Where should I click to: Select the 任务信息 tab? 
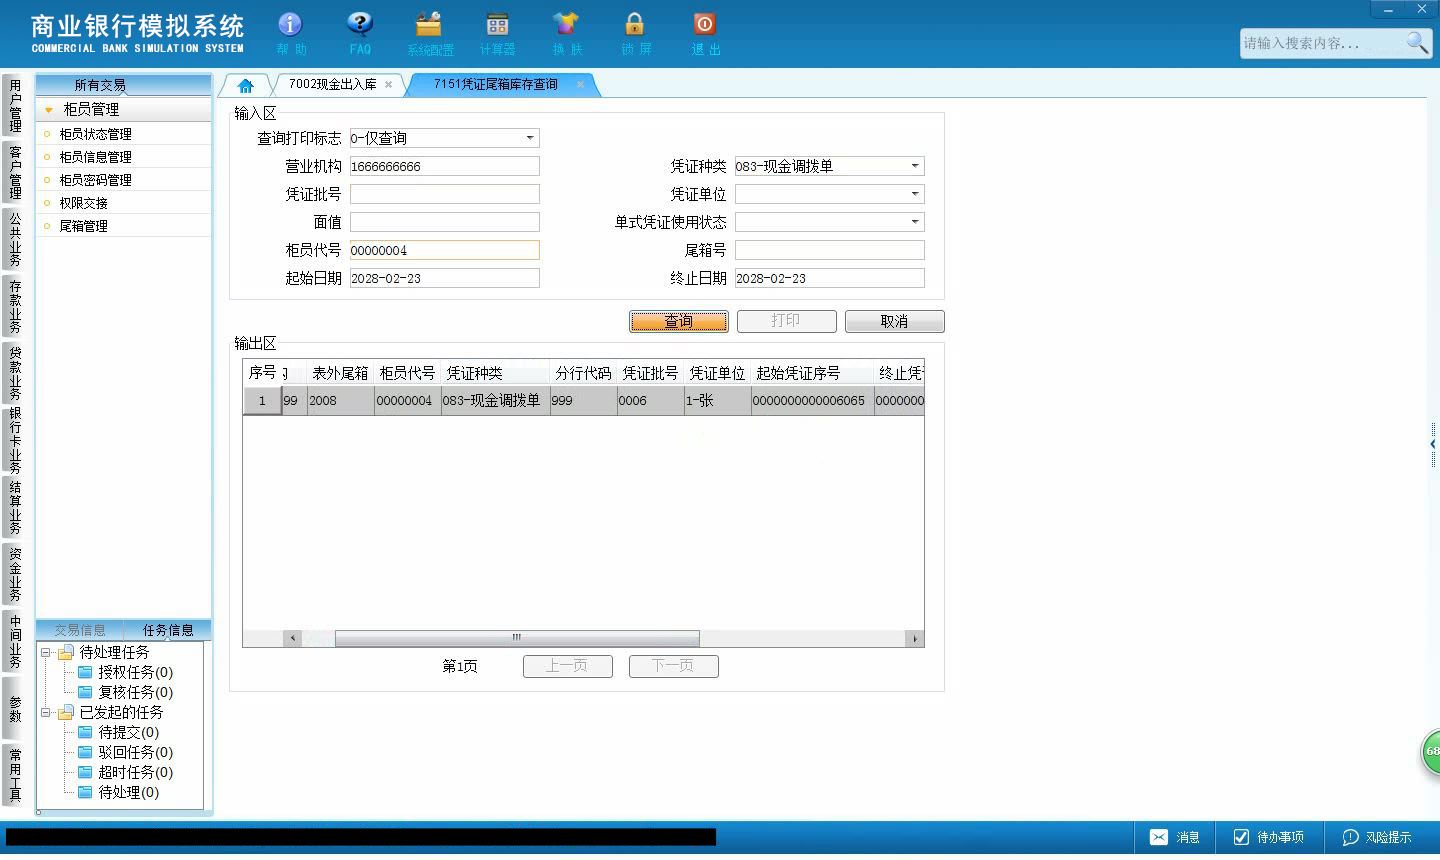[168, 630]
